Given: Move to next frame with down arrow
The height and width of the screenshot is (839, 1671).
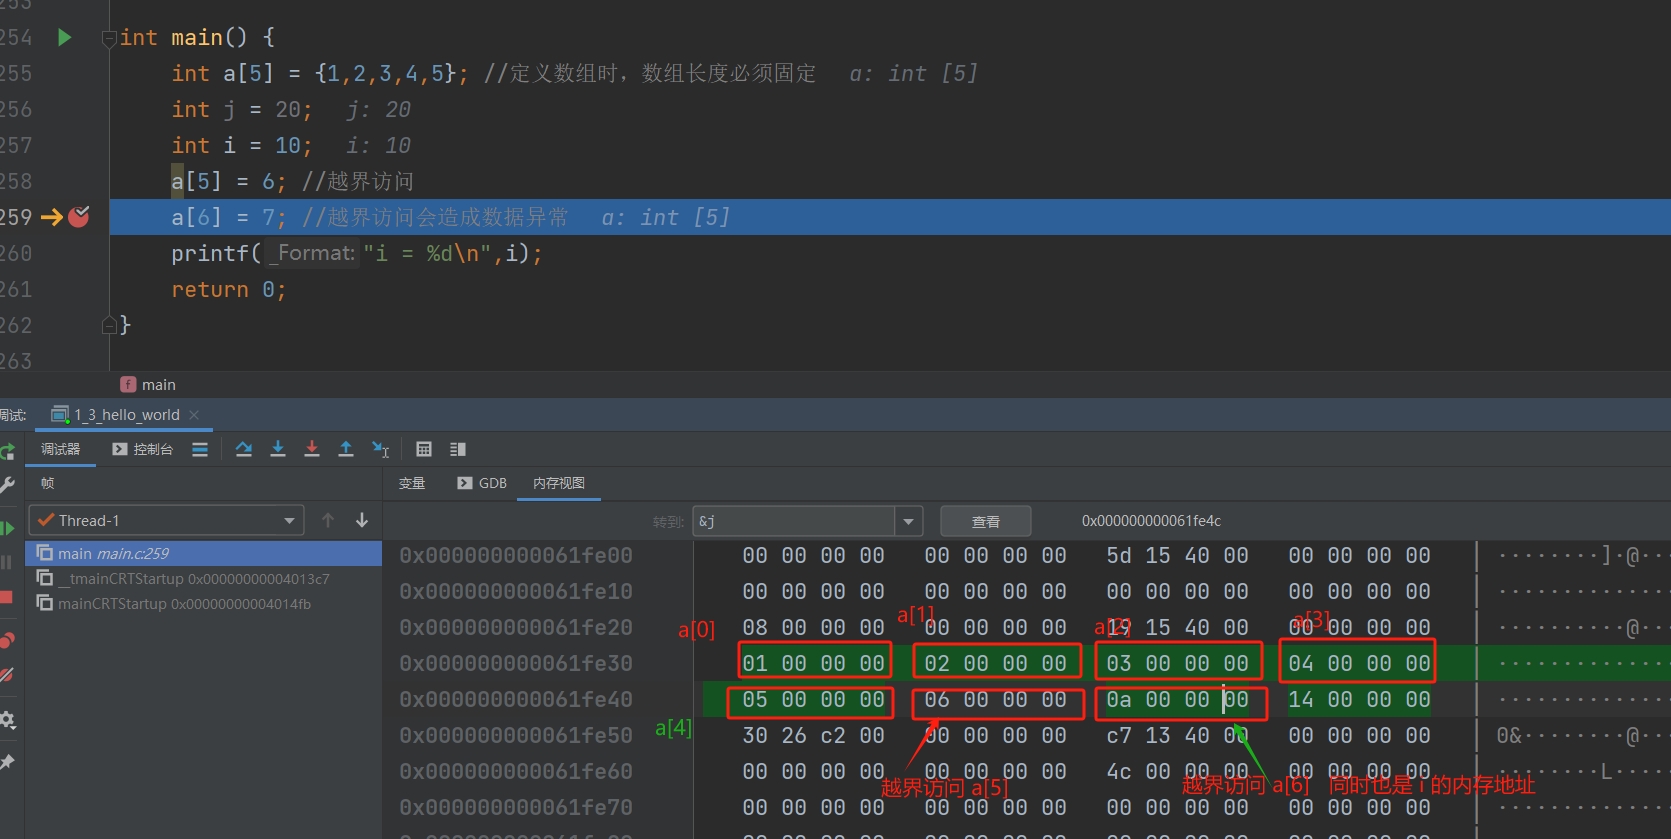Looking at the screenshot, I should [x=362, y=520].
